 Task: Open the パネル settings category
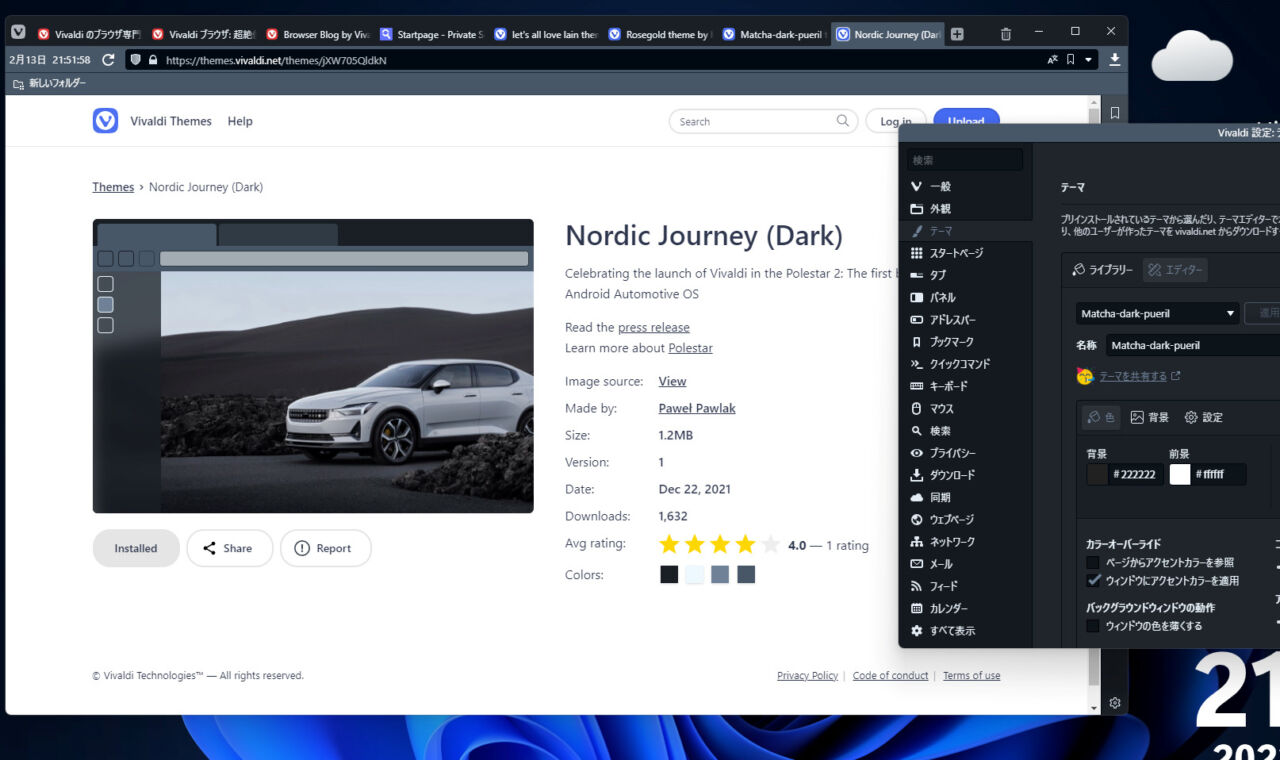pyautogui.click(x=965, y=298)
